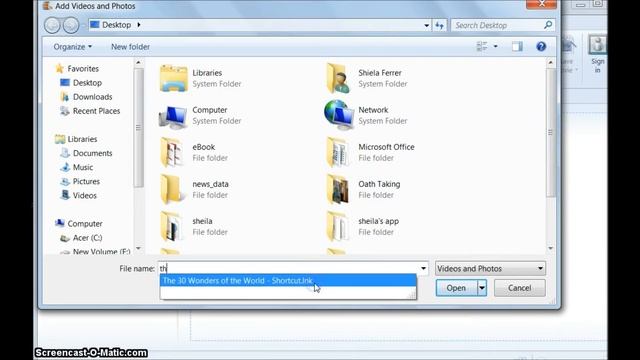Click 'Recent Places' label text
This screenshot has width=640, height=360.
point(96,111)
